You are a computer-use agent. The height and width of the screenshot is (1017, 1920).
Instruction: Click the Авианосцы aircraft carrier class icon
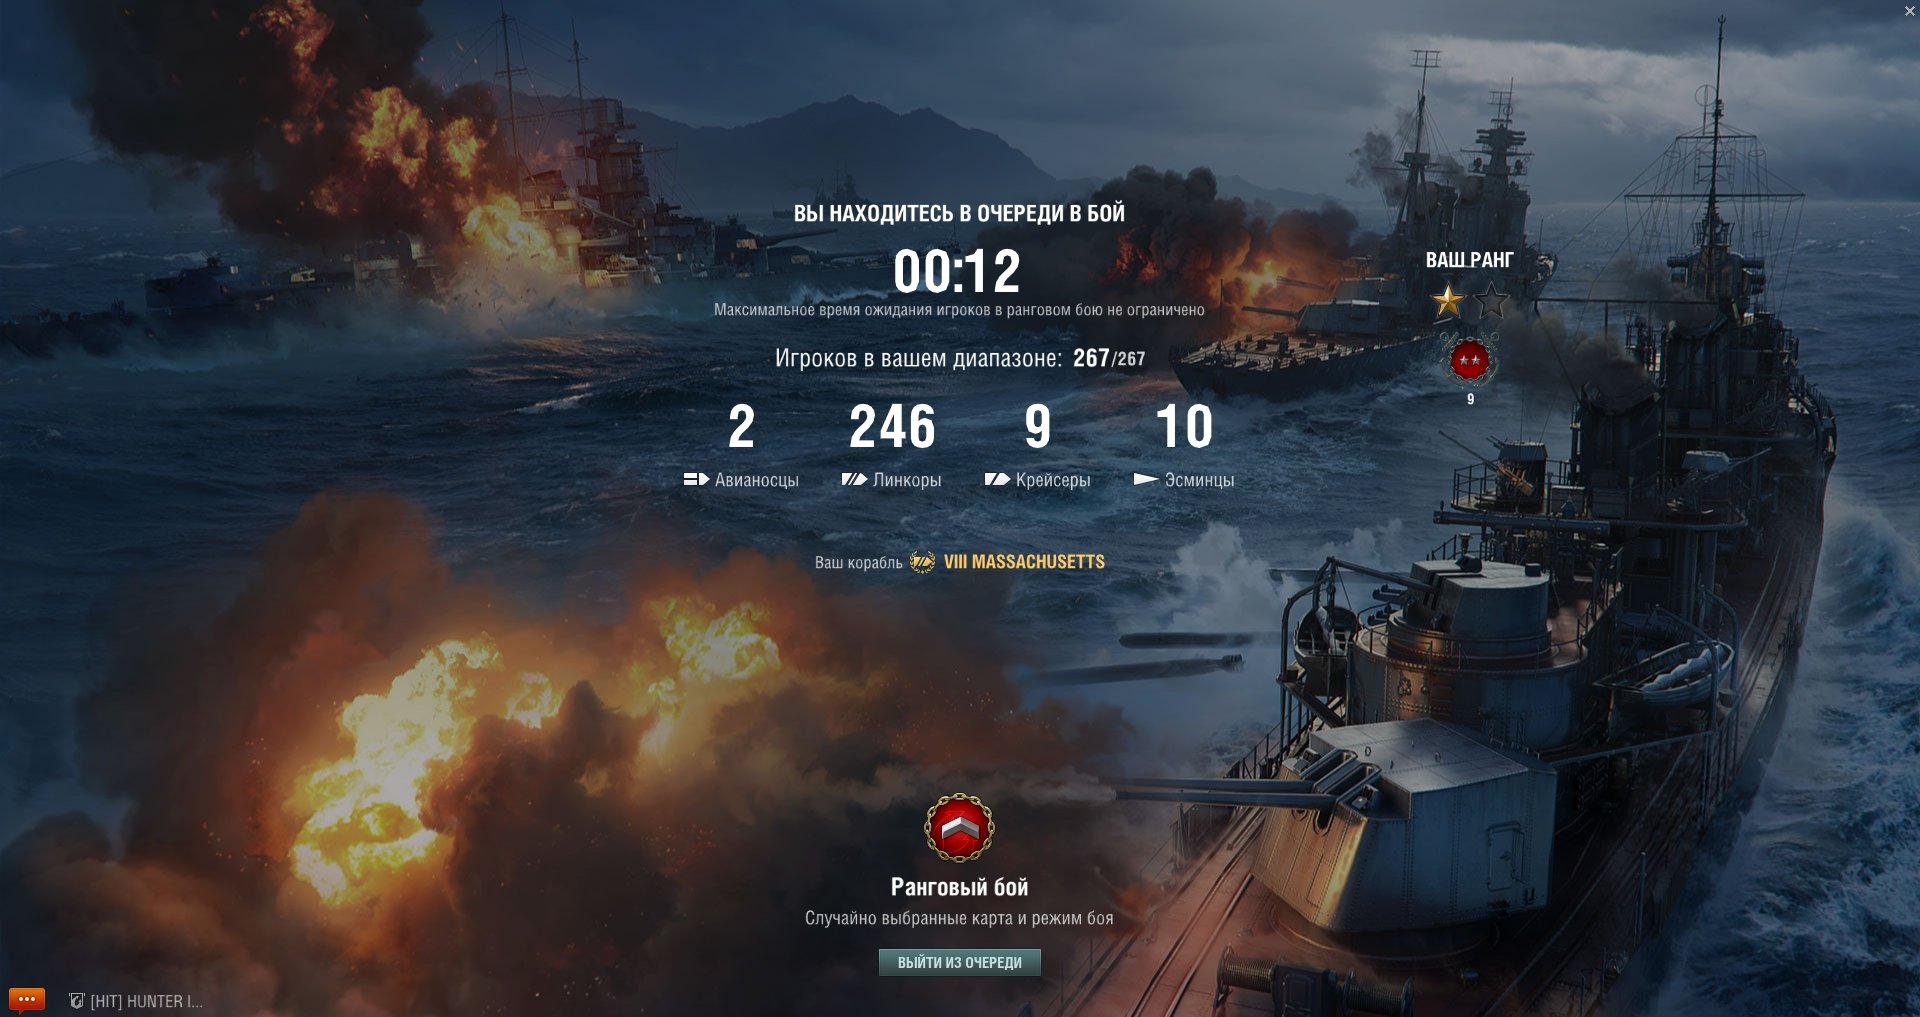(696, 480)
